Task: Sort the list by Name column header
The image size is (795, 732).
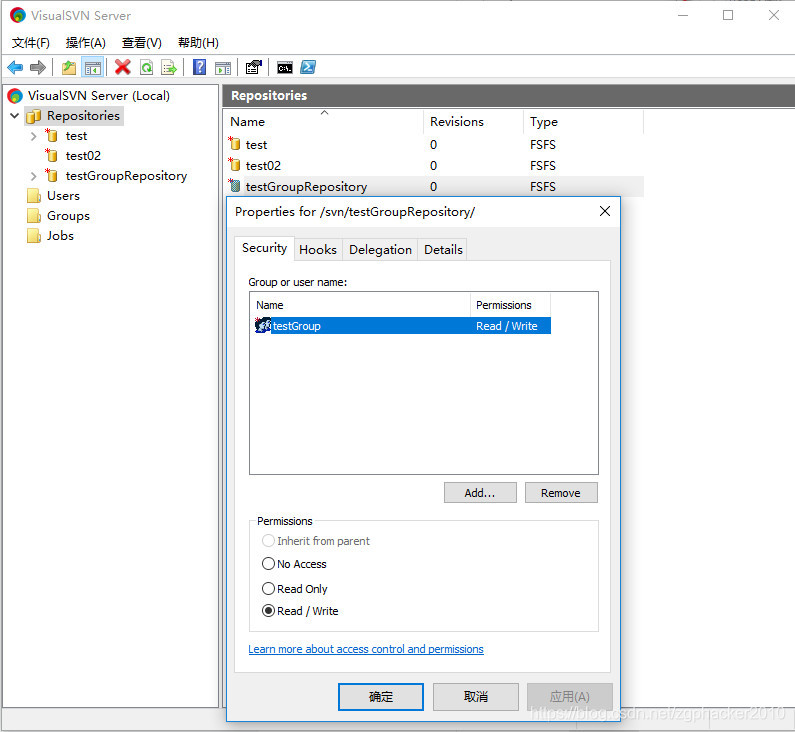Action: pos(323,122)
